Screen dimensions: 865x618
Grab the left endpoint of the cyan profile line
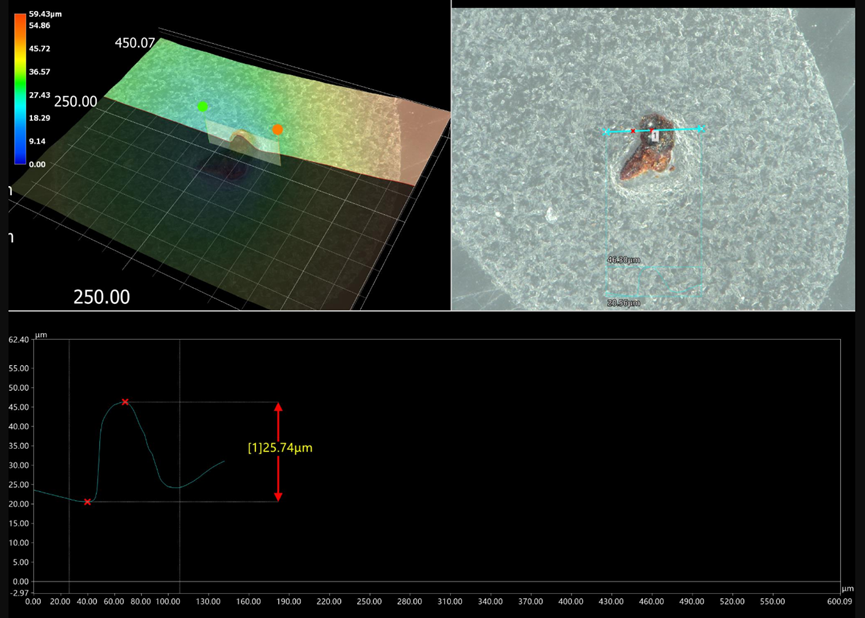607,132
